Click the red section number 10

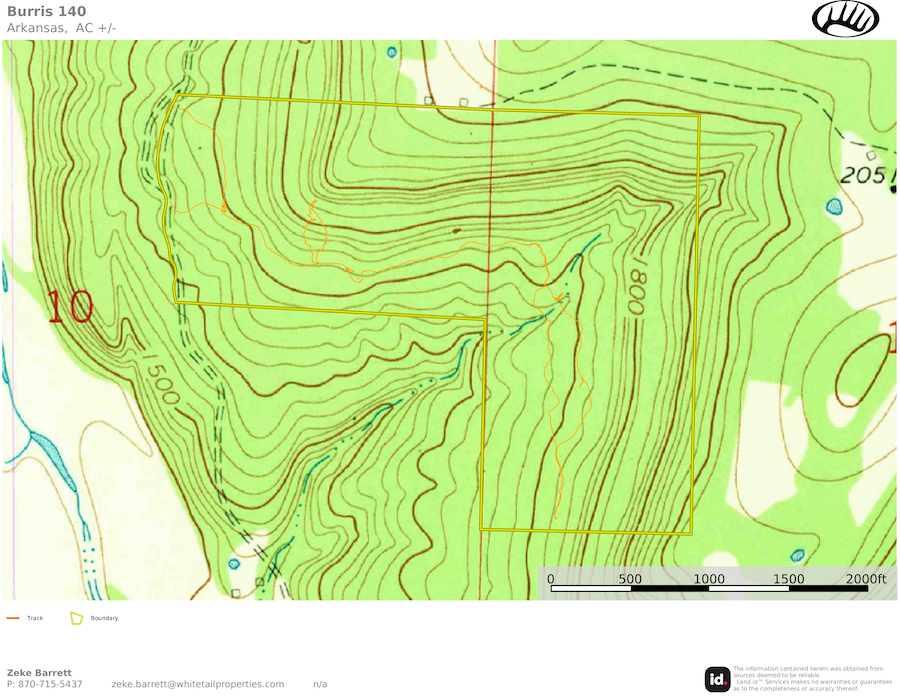pos(70,307)
